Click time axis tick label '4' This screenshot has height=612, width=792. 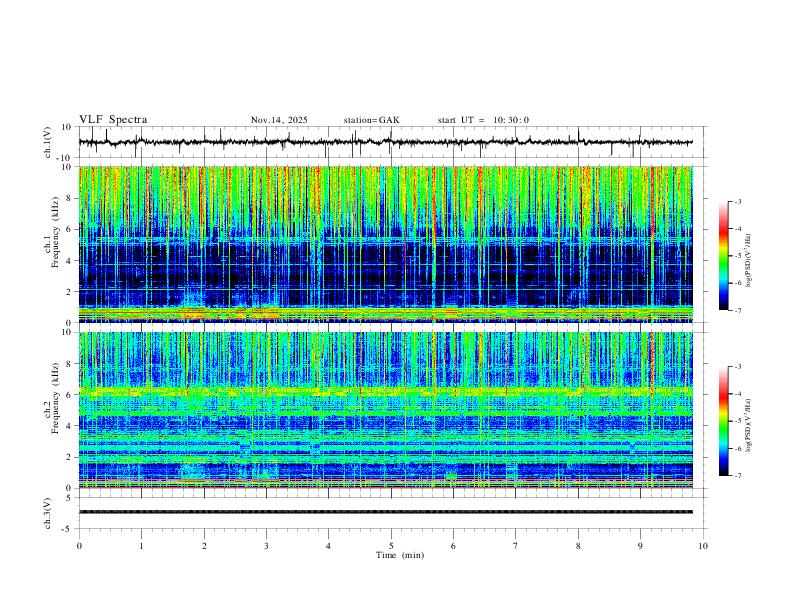[328, 546]
